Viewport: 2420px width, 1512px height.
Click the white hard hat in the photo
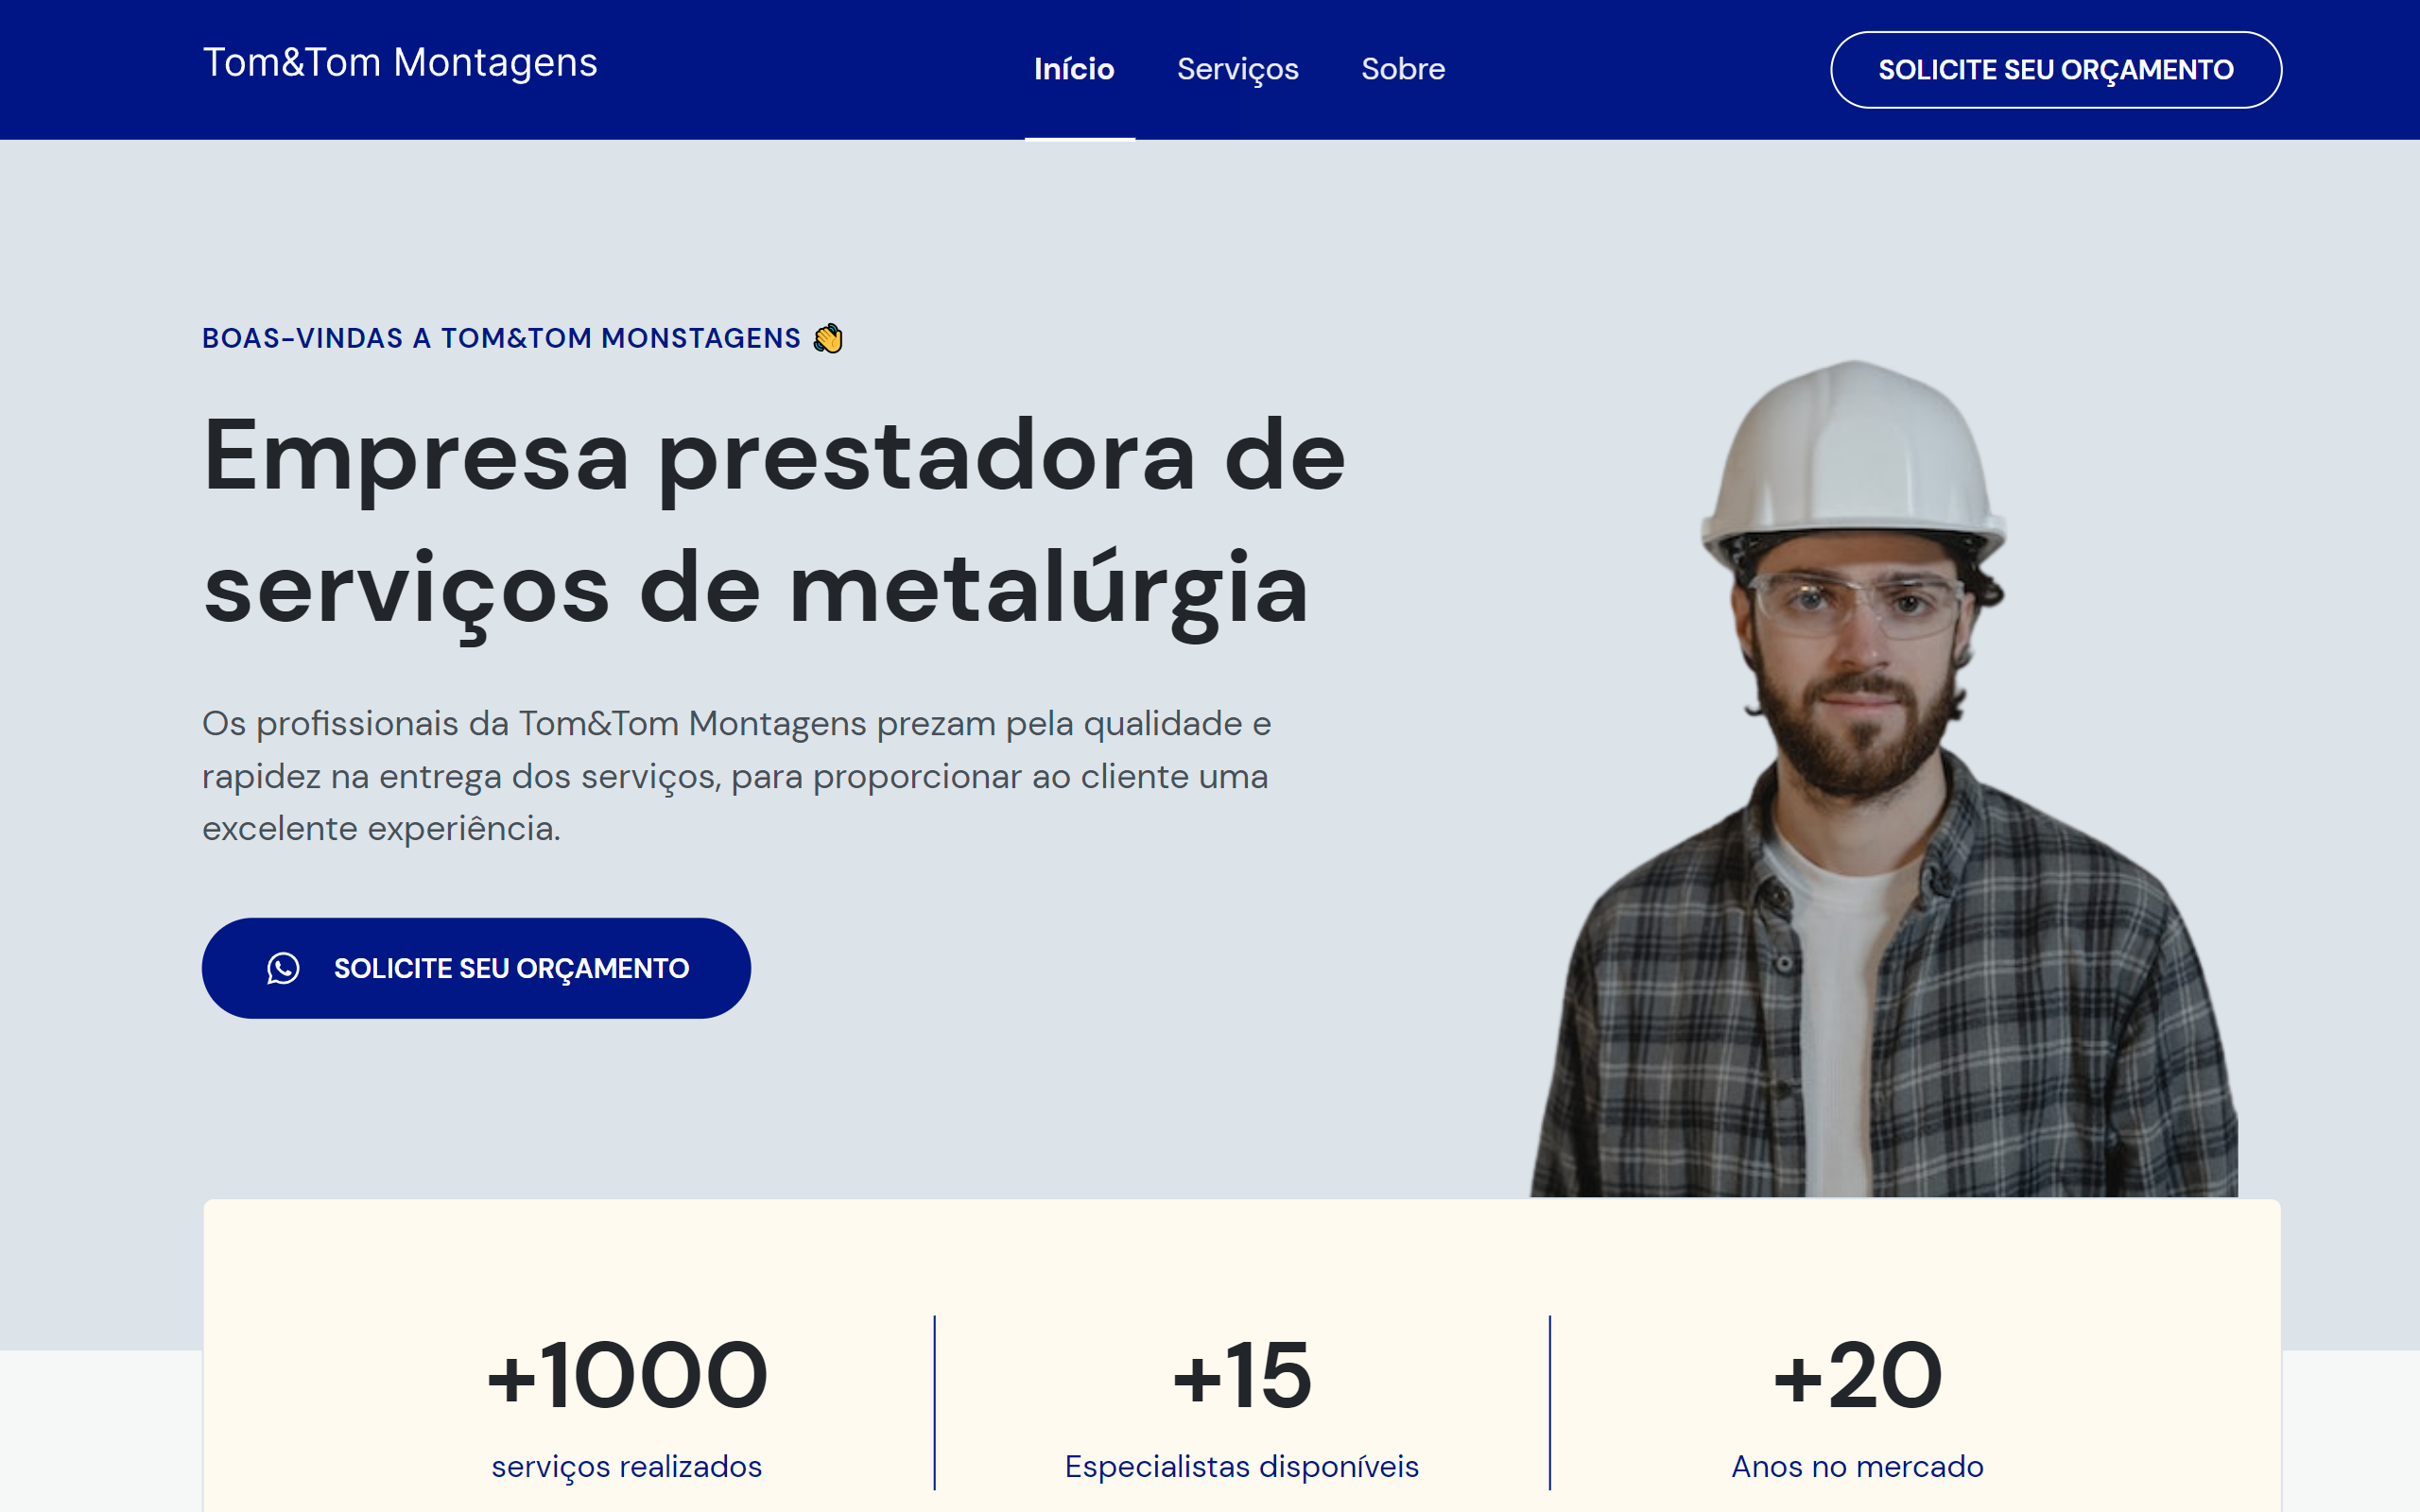pyautogui.click(x=1855, y=458)
